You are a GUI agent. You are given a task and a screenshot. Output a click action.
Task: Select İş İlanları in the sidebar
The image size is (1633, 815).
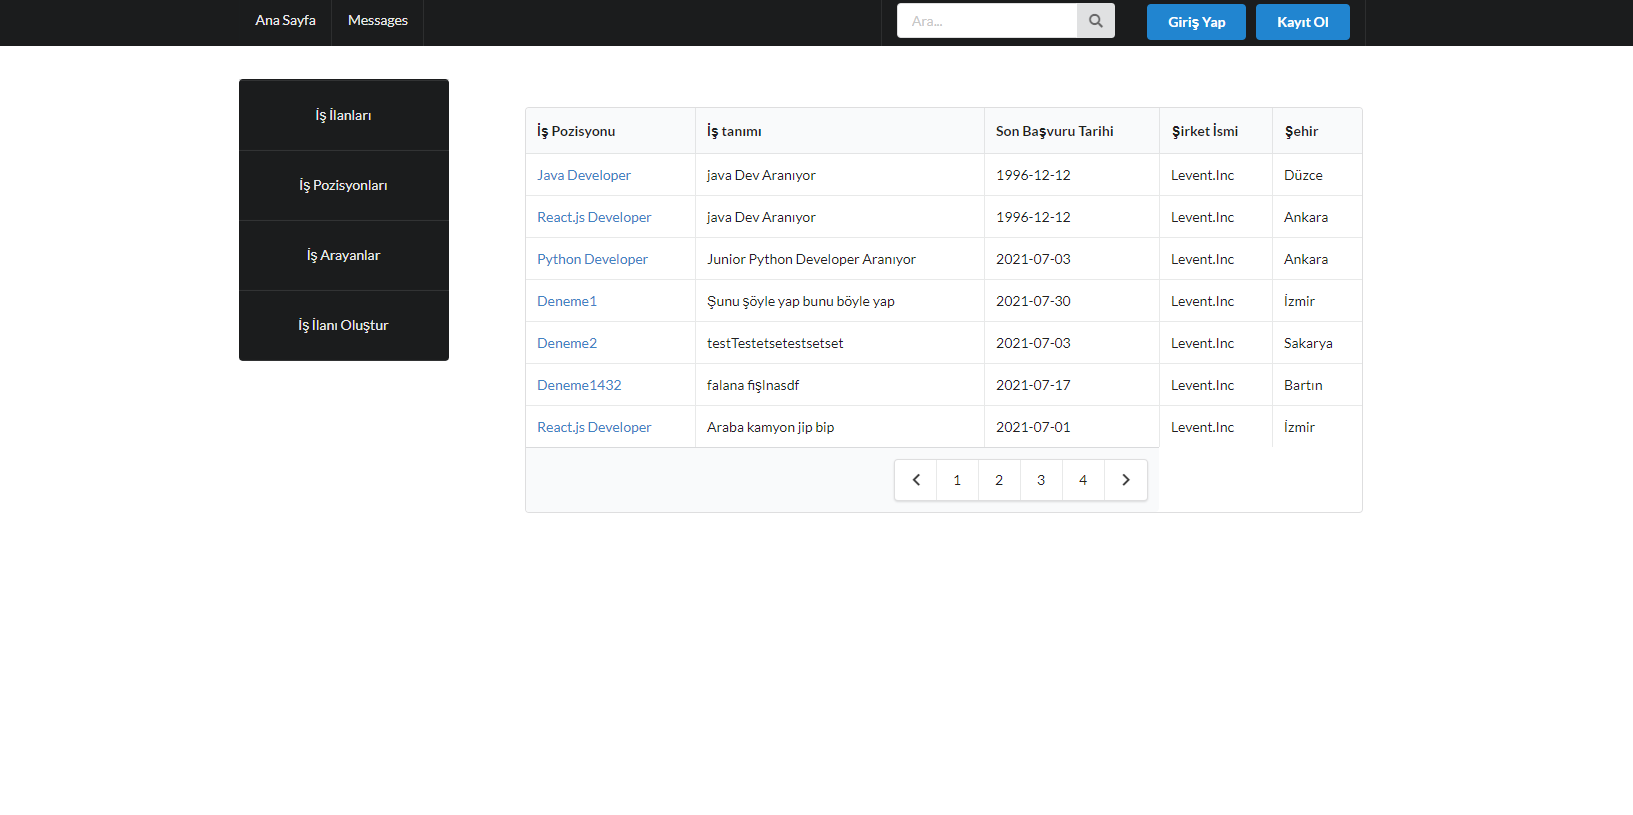coord(344,115)
